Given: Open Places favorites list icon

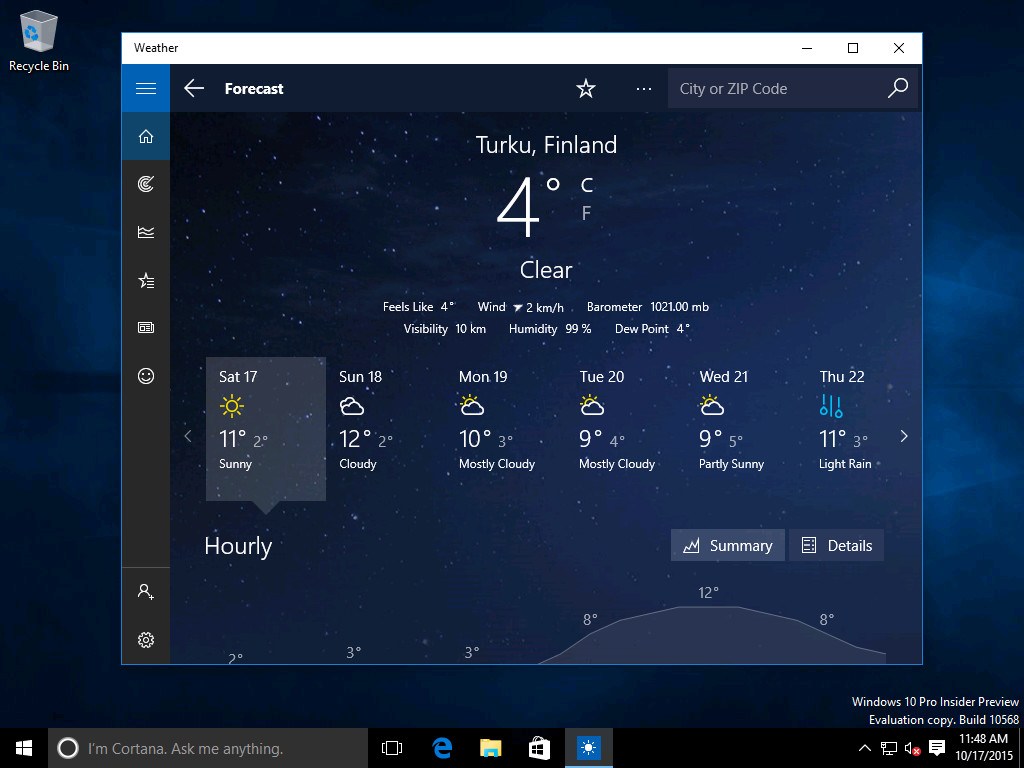Looking at the screenshot, I should point(146,280).
